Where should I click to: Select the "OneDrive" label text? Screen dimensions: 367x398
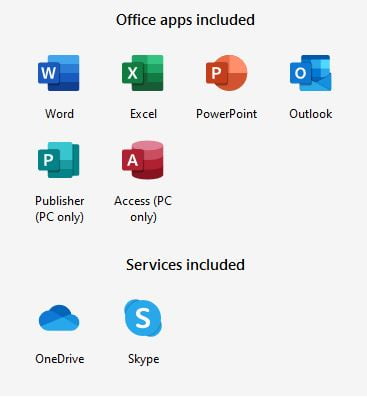coord(60,359)
